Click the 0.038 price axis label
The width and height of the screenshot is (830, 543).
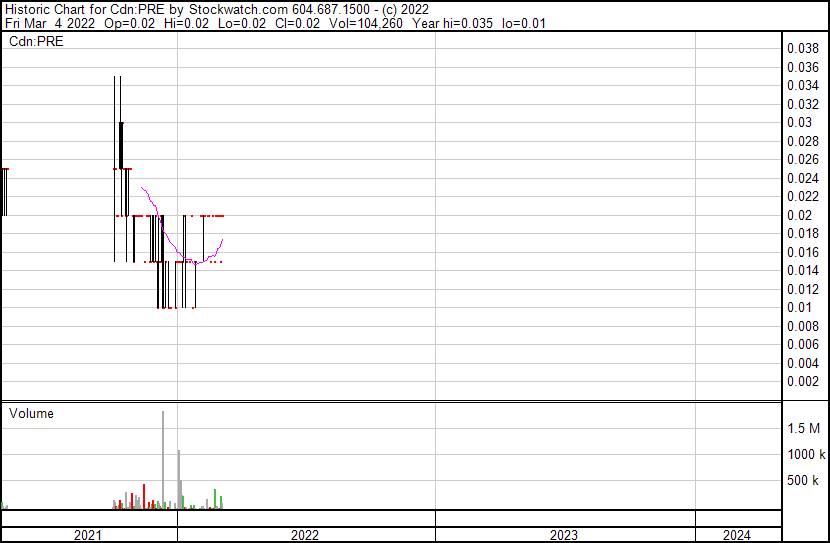pyautogui.click(x=803, y=48)
